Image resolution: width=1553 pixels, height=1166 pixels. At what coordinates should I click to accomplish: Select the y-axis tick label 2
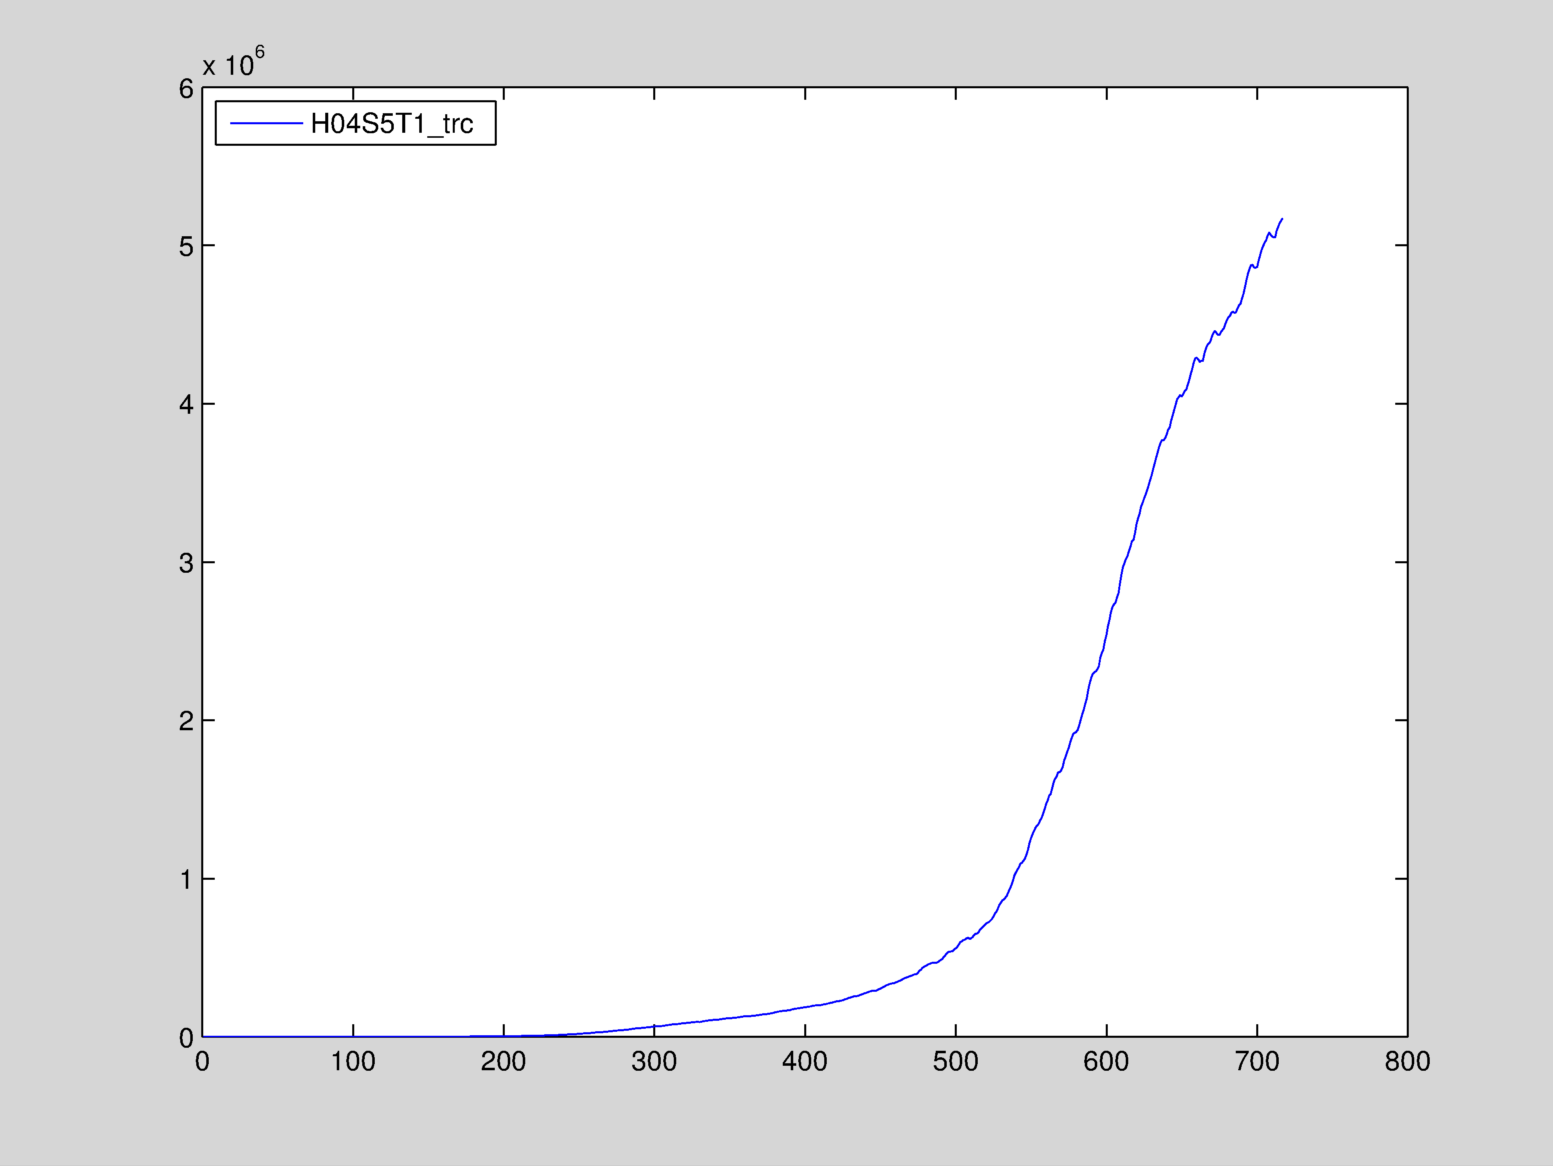pos(186,721)
